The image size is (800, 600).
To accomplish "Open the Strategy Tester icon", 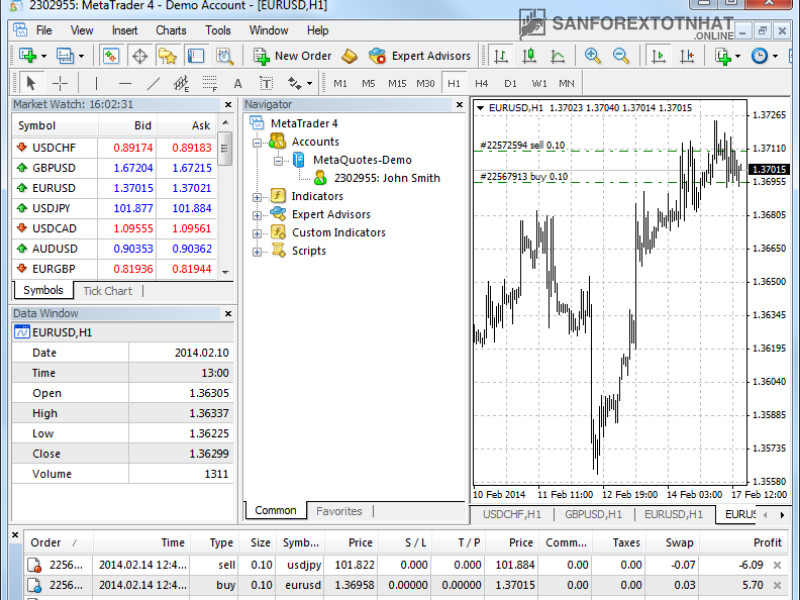I will click(224, 56).
